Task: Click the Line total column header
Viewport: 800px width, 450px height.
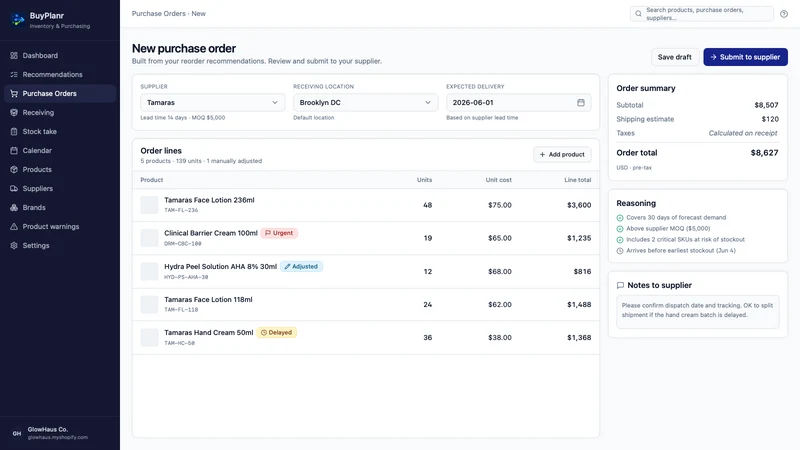Action: [x=578, y=180]
